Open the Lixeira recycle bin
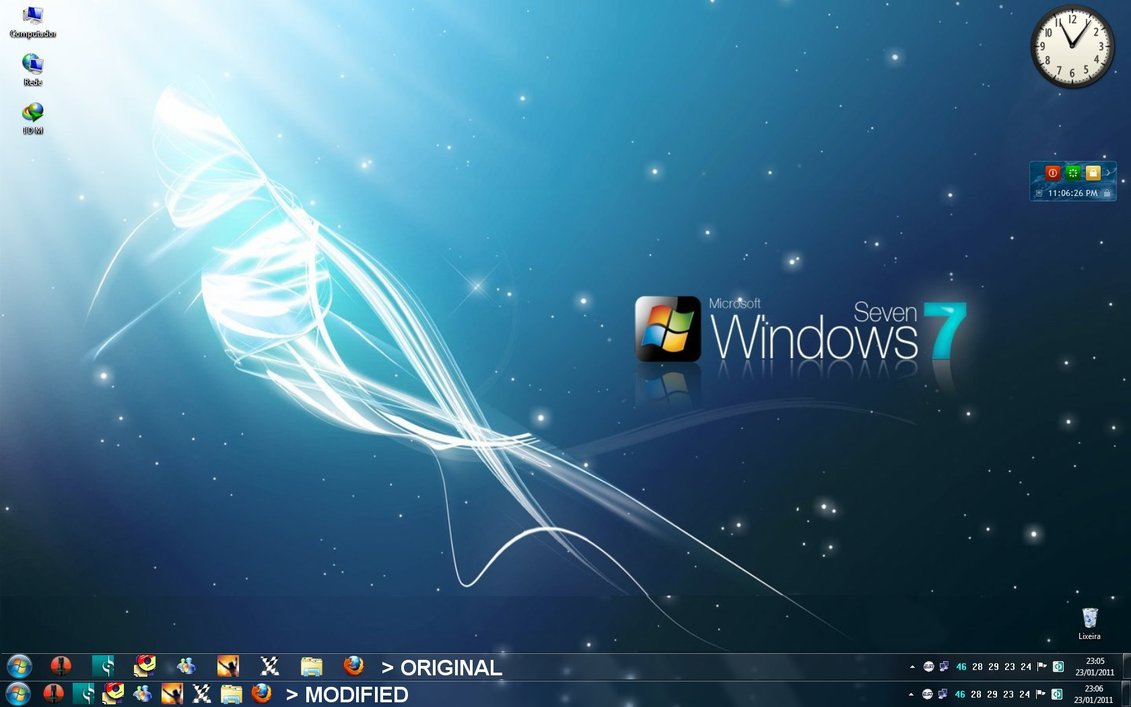 (1089, 620)
